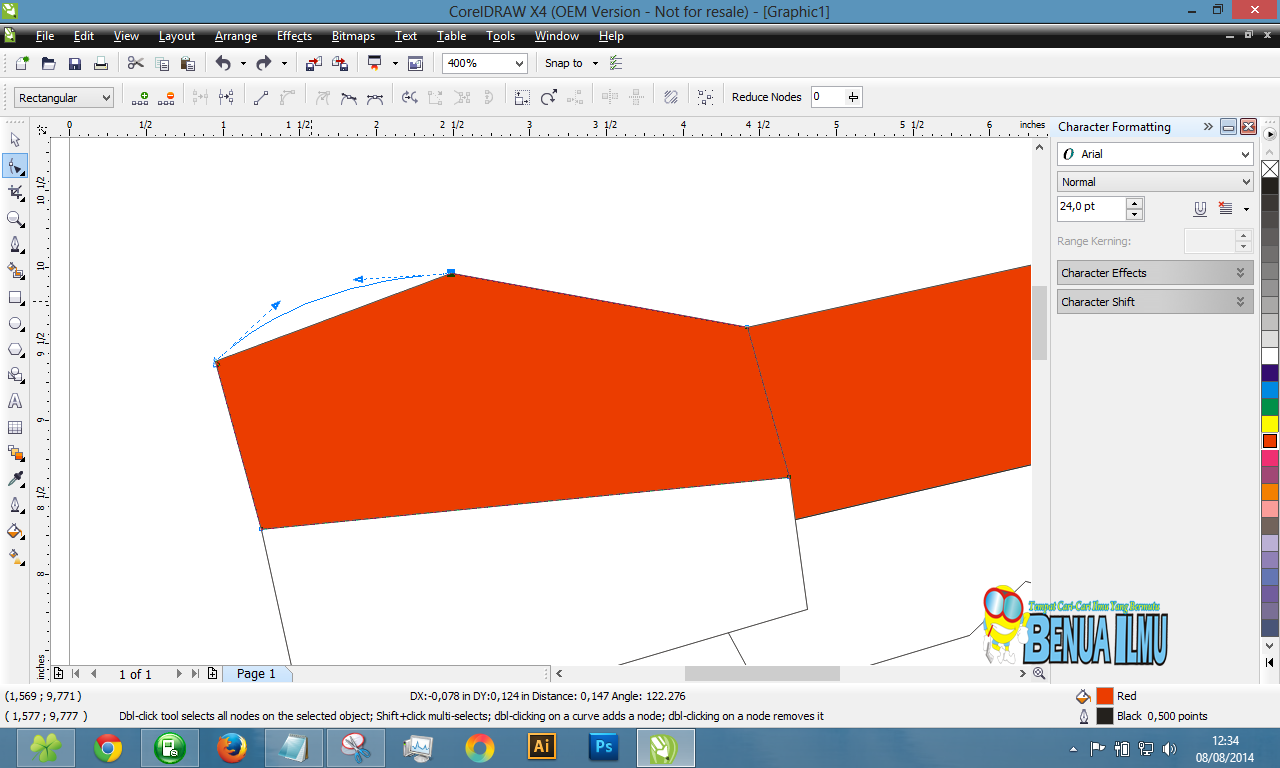Select the Crop tool
The image size is (1280, 768).
click(x=15, y=192)
